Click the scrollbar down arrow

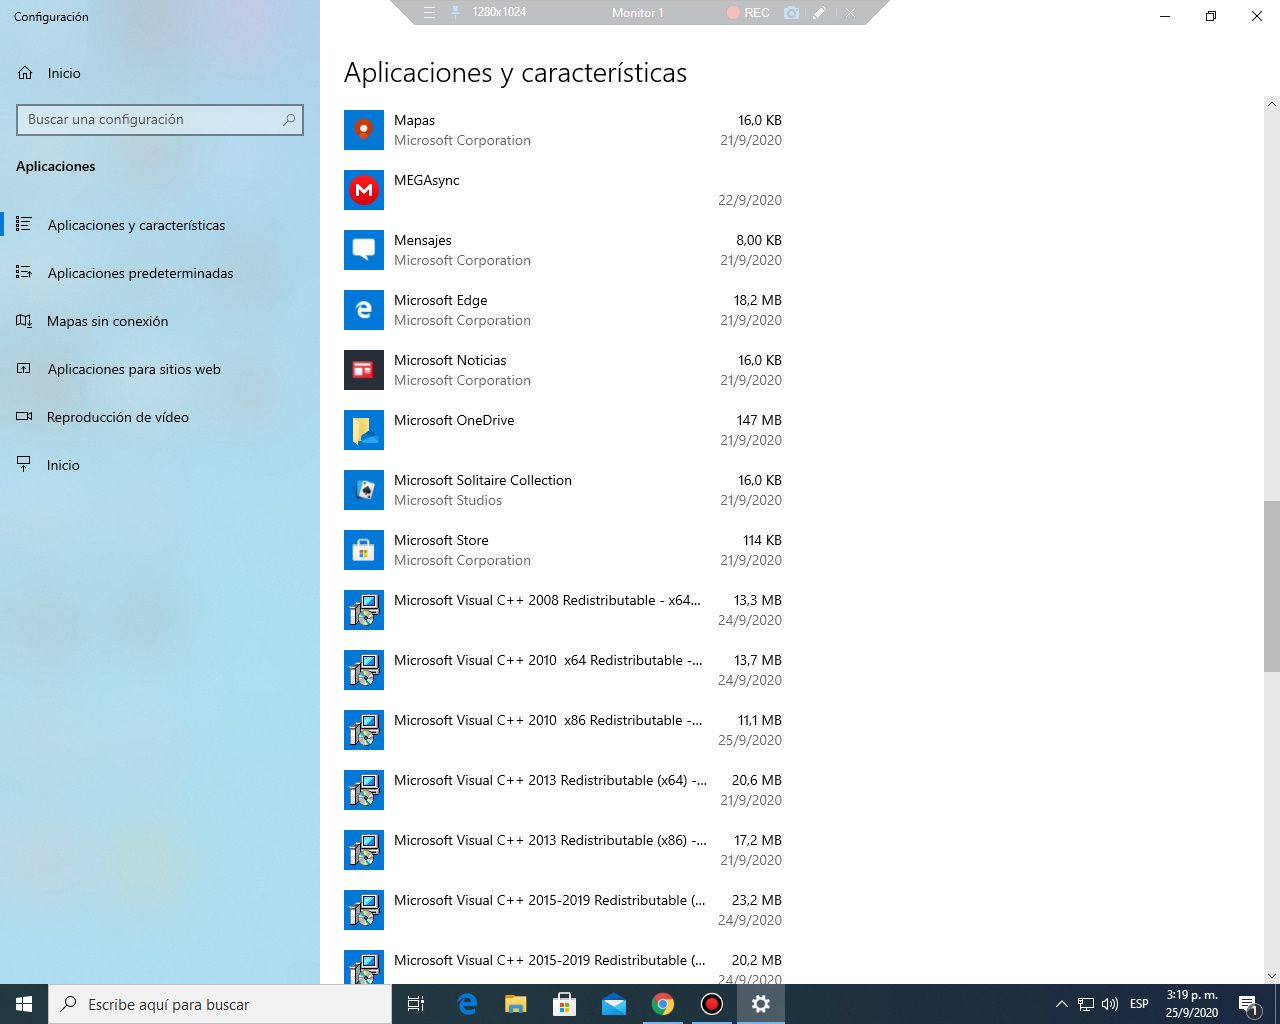[x=1272, y=976]
